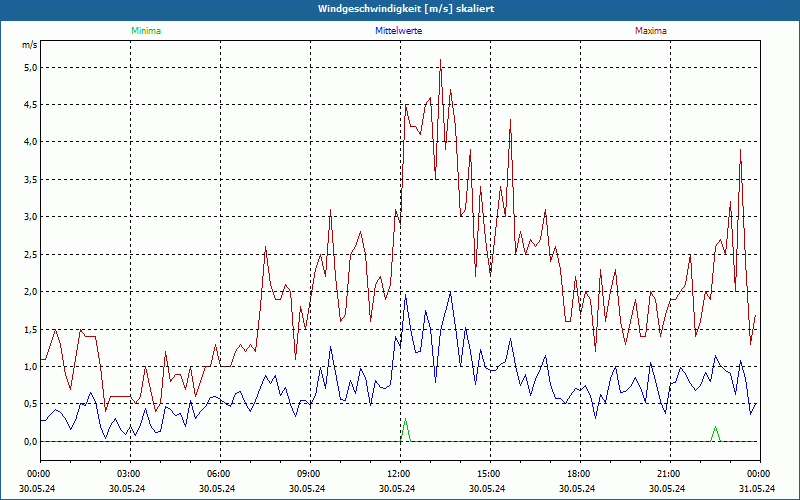This screenshot has height=500, width=800.
Task: Click the "0,0" y-axis value
Action: click(x=30, y=442)
